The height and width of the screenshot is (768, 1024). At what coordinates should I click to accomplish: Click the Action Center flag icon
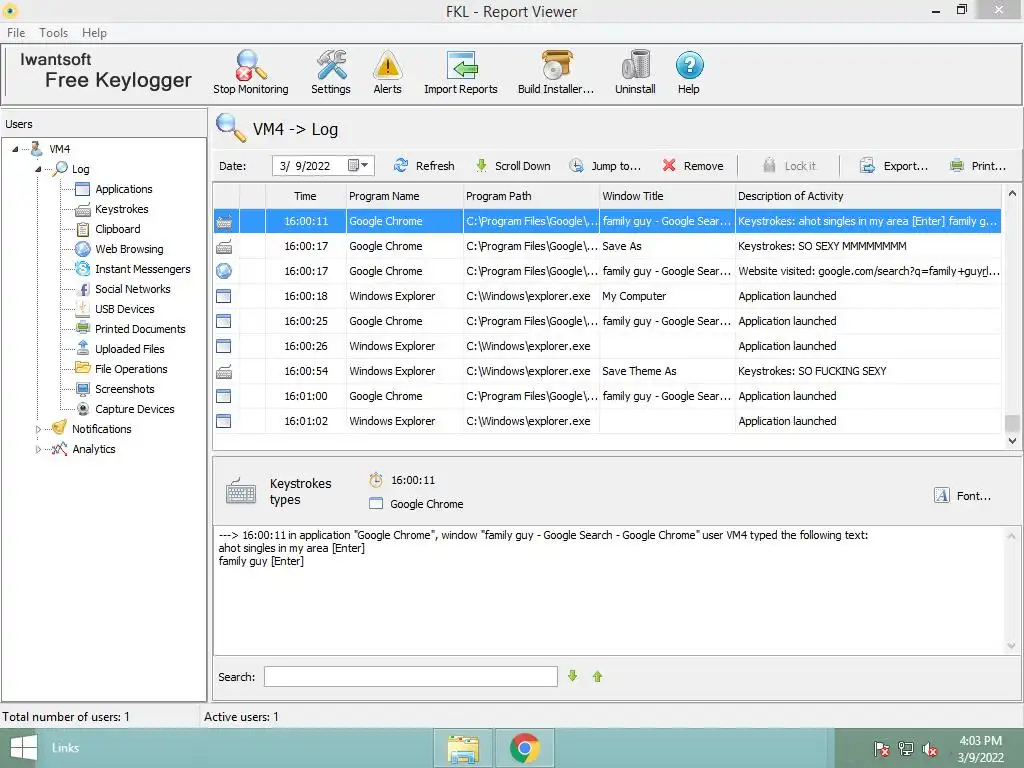[881, 749]
